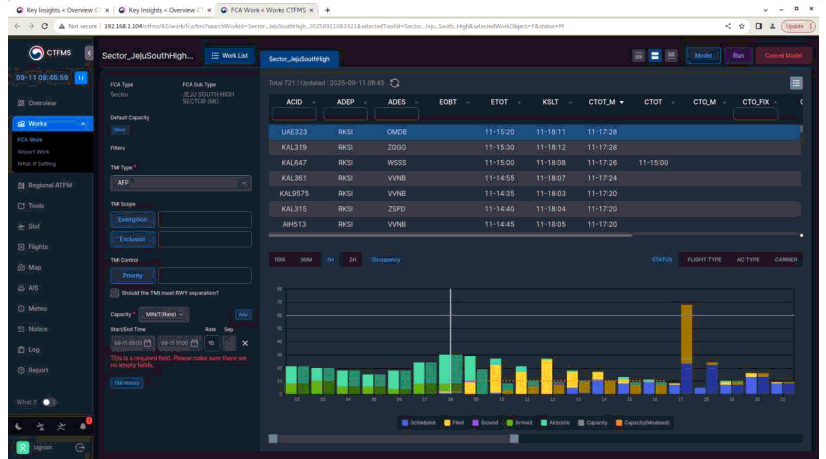826x459 pixels.
Task: Open Overview in the sidebar
Action: pos(42,103)
